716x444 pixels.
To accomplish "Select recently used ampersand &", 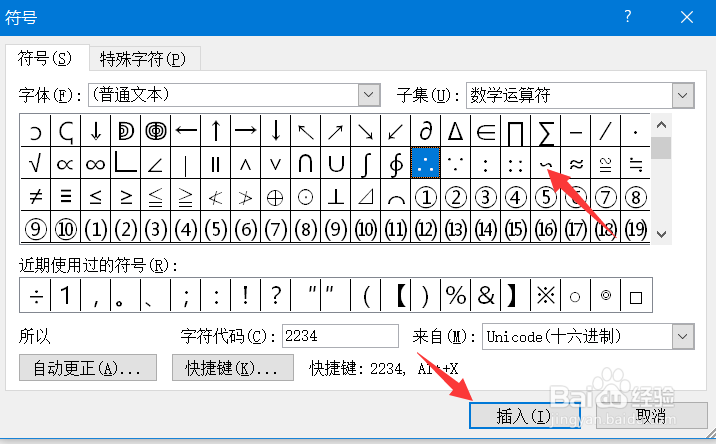I will point(485,295).
